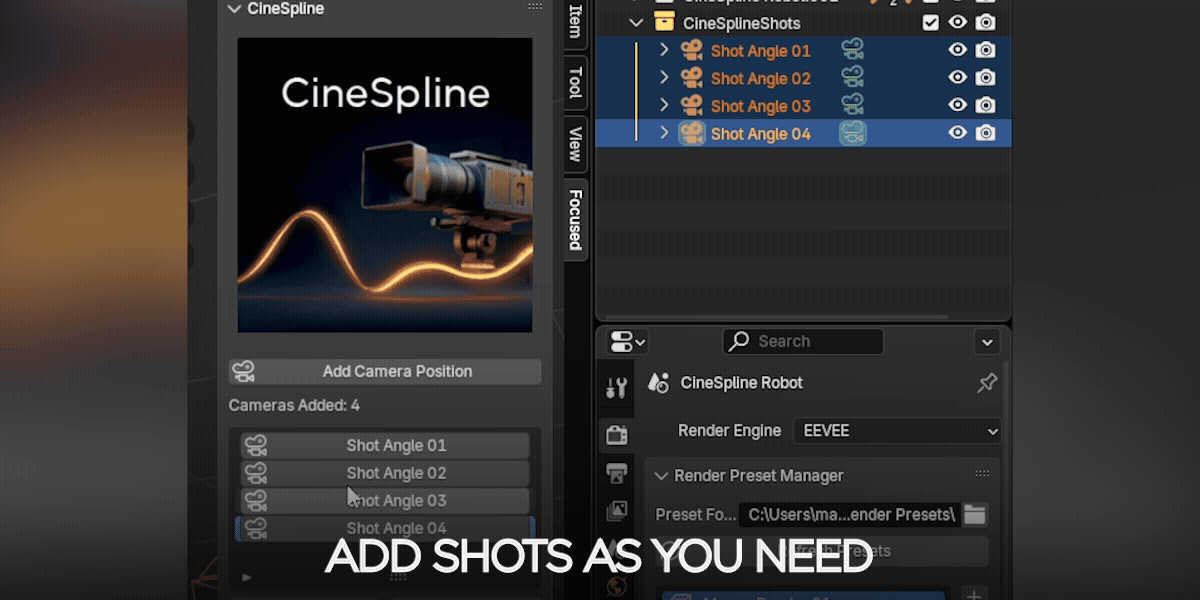Viewport: 1200px width, 600px height.
Task: Click the blue spline data icon on Shot Angle 04
Action: pos(851,133)
